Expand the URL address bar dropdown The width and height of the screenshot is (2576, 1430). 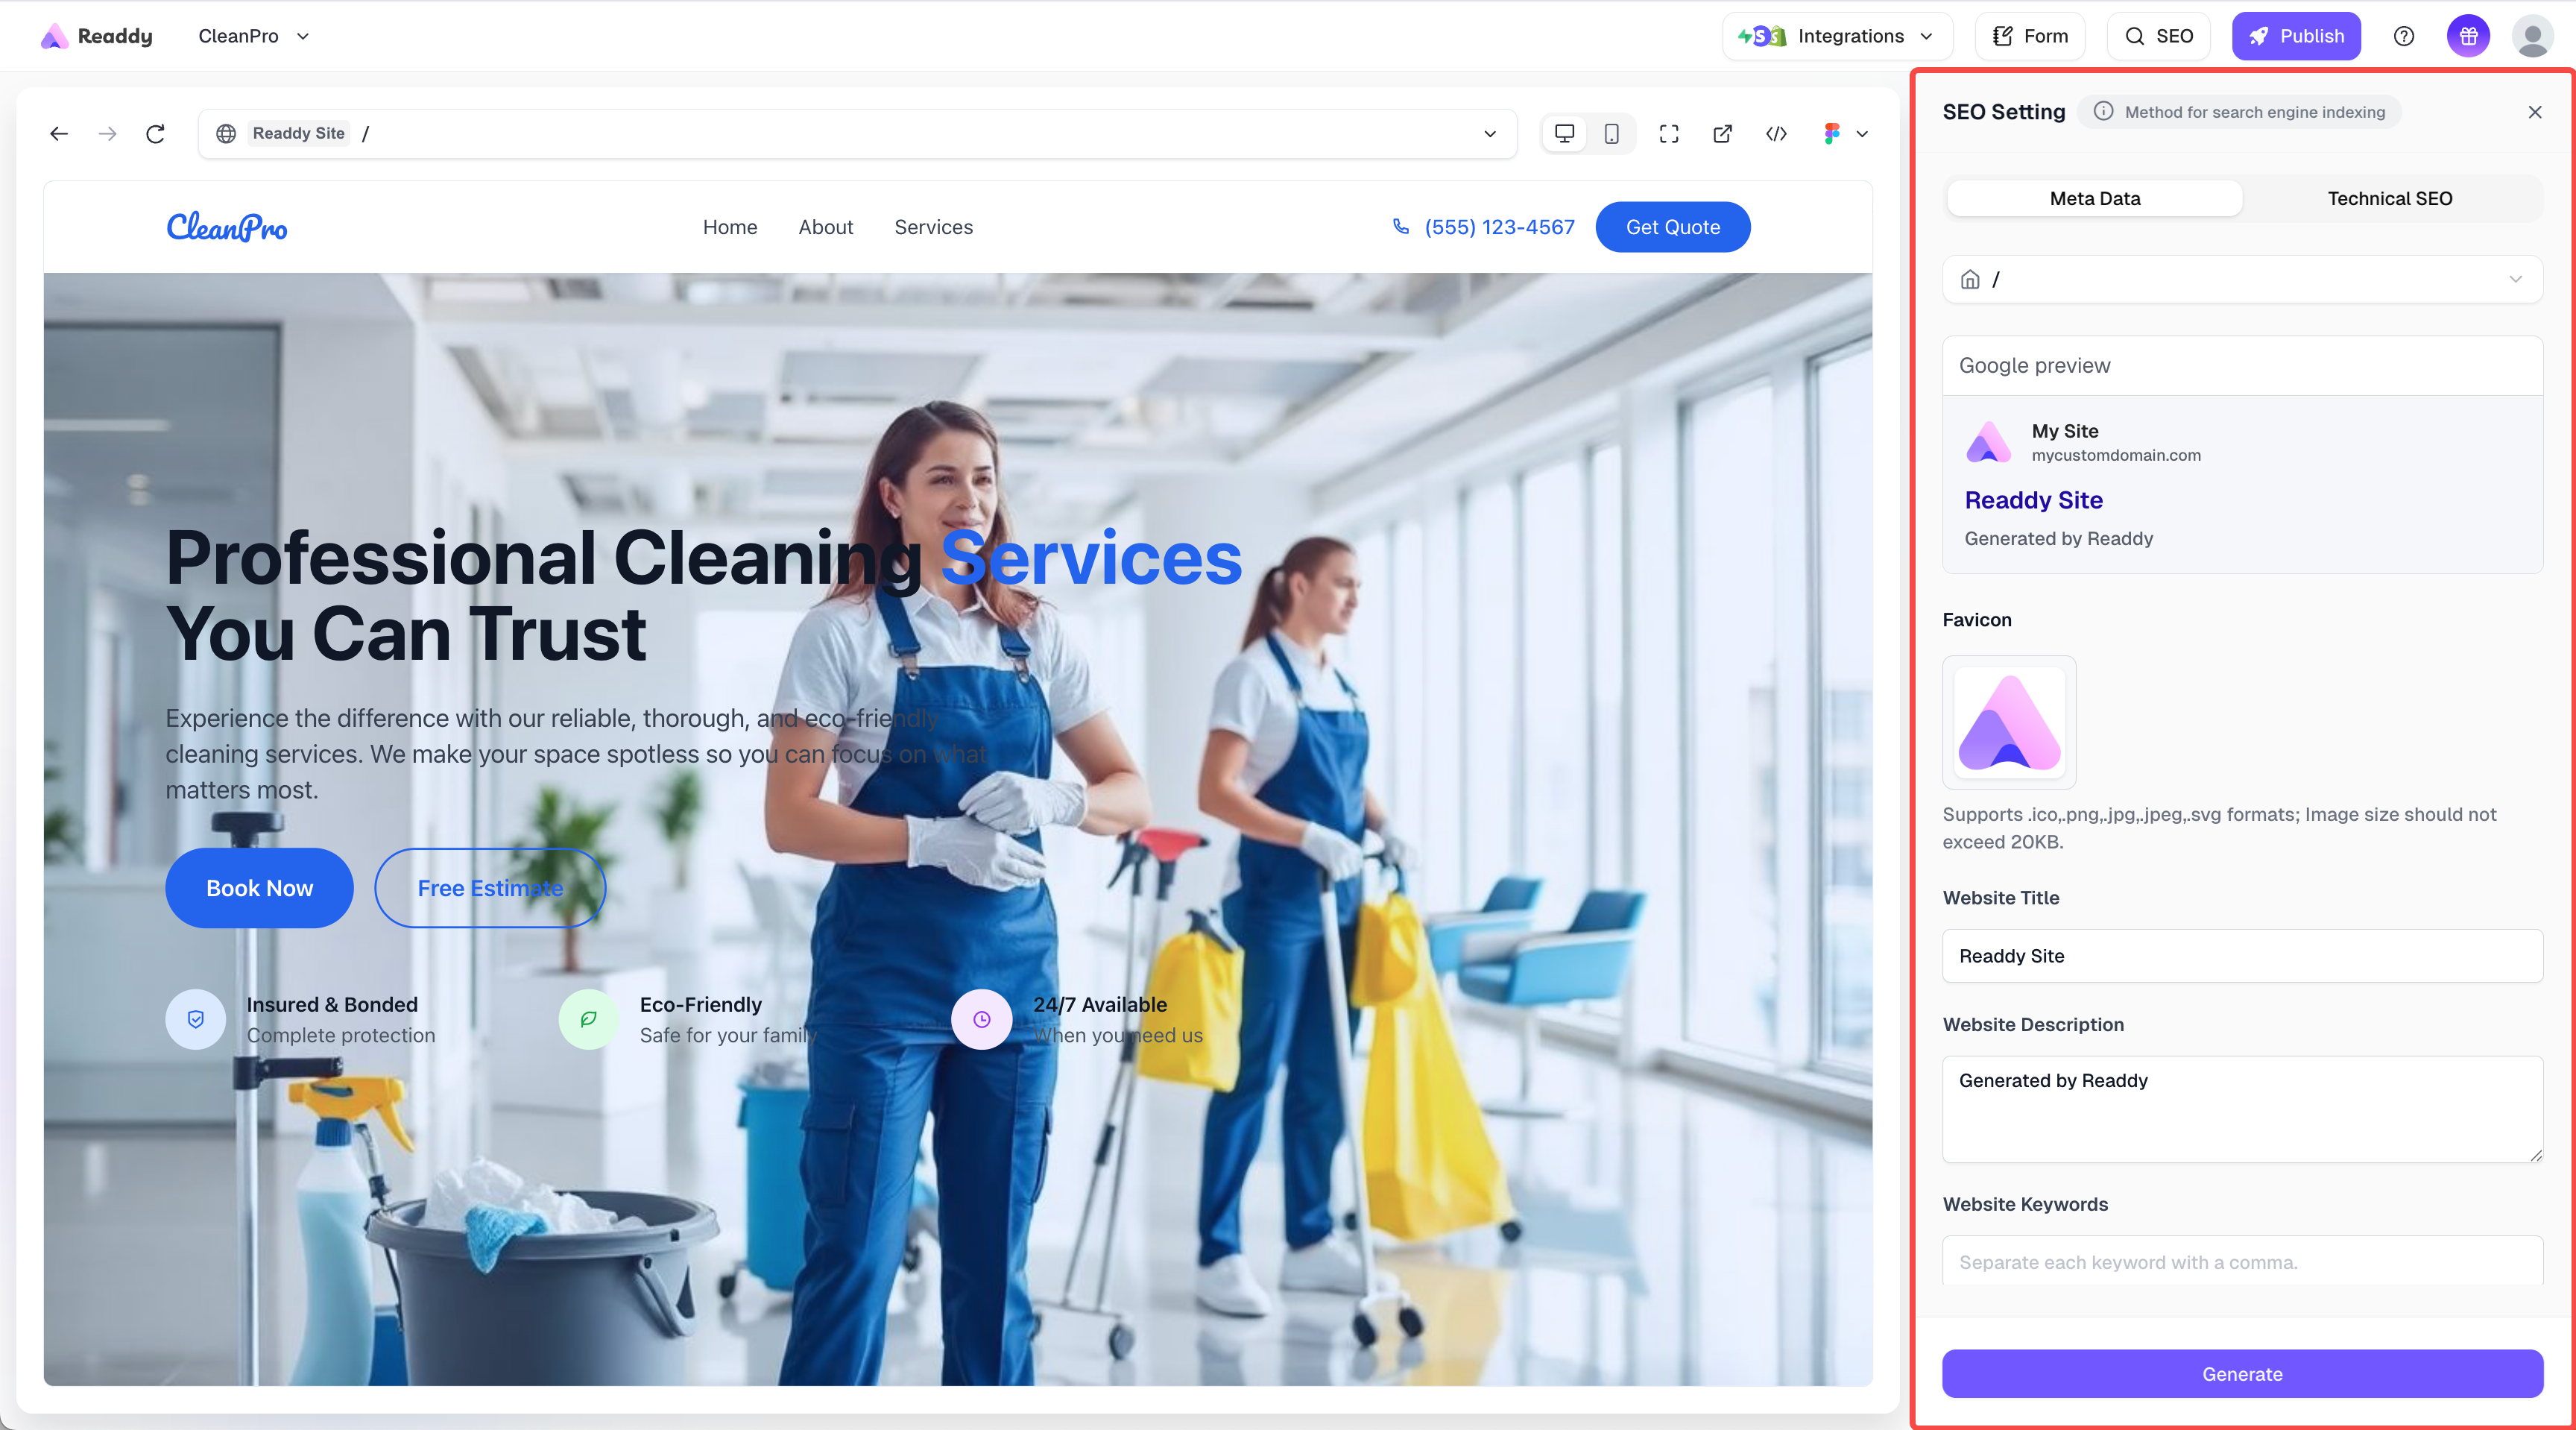tap(1489, 134)
